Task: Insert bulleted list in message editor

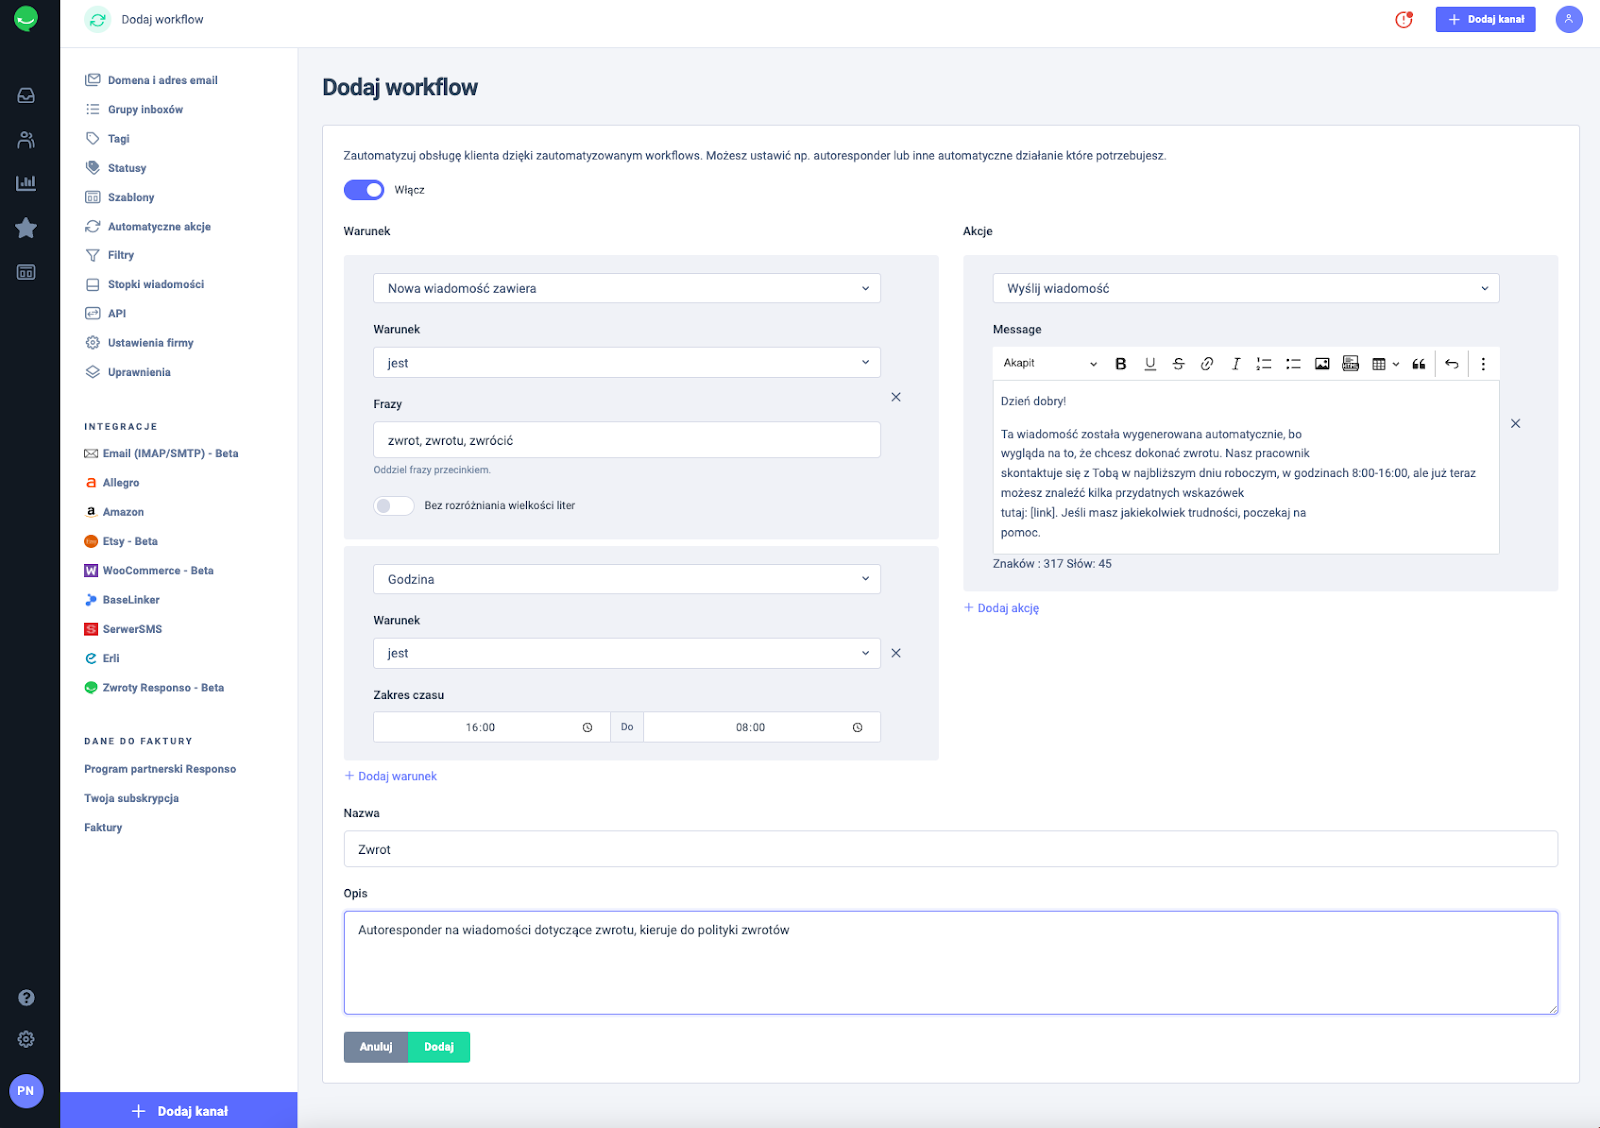Action: (x=1293, y=364)
